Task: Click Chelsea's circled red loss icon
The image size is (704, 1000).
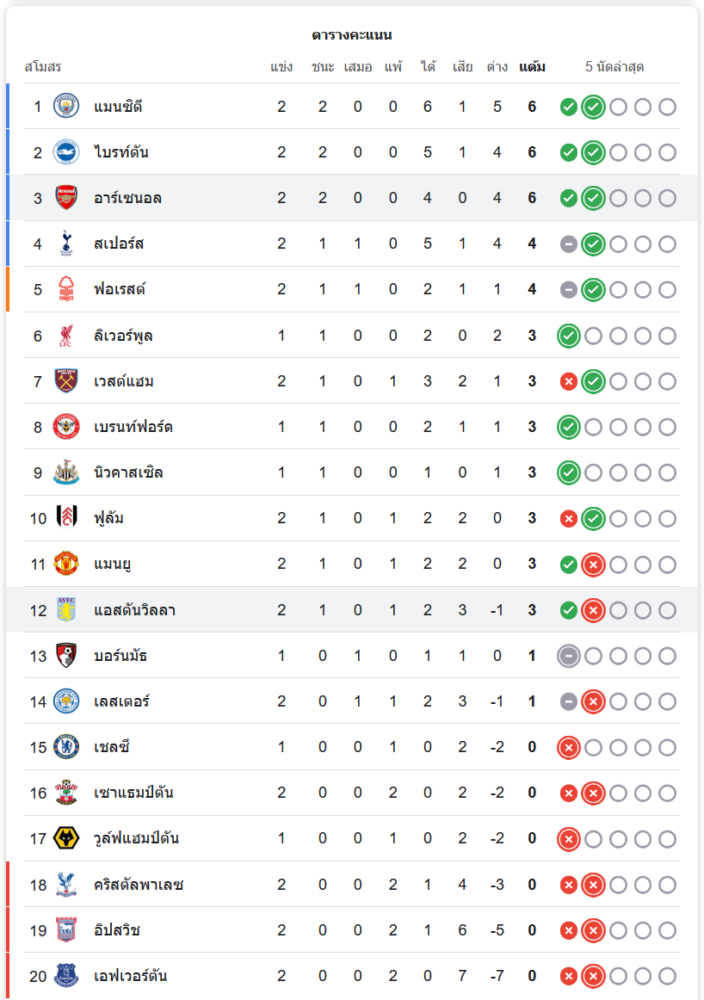Action: point(569,747)
